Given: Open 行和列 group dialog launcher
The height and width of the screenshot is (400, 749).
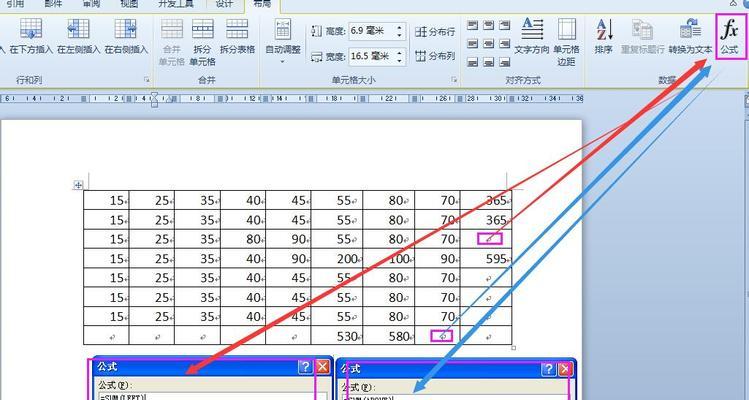Looking at the screenshot, I should 147,80.
